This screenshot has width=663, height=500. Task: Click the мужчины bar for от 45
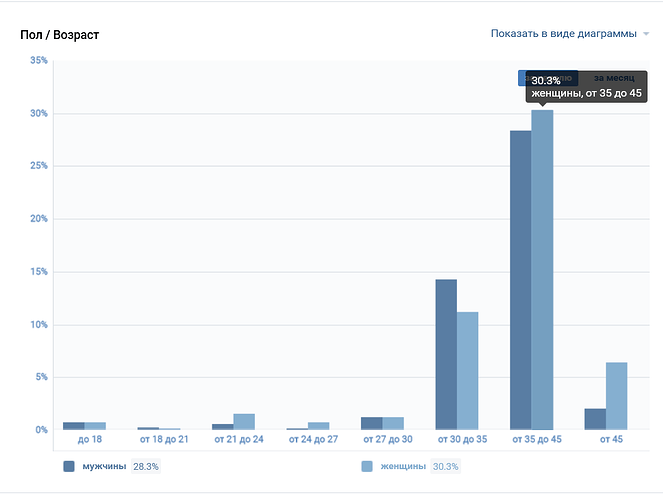click(x=595, y=419)
